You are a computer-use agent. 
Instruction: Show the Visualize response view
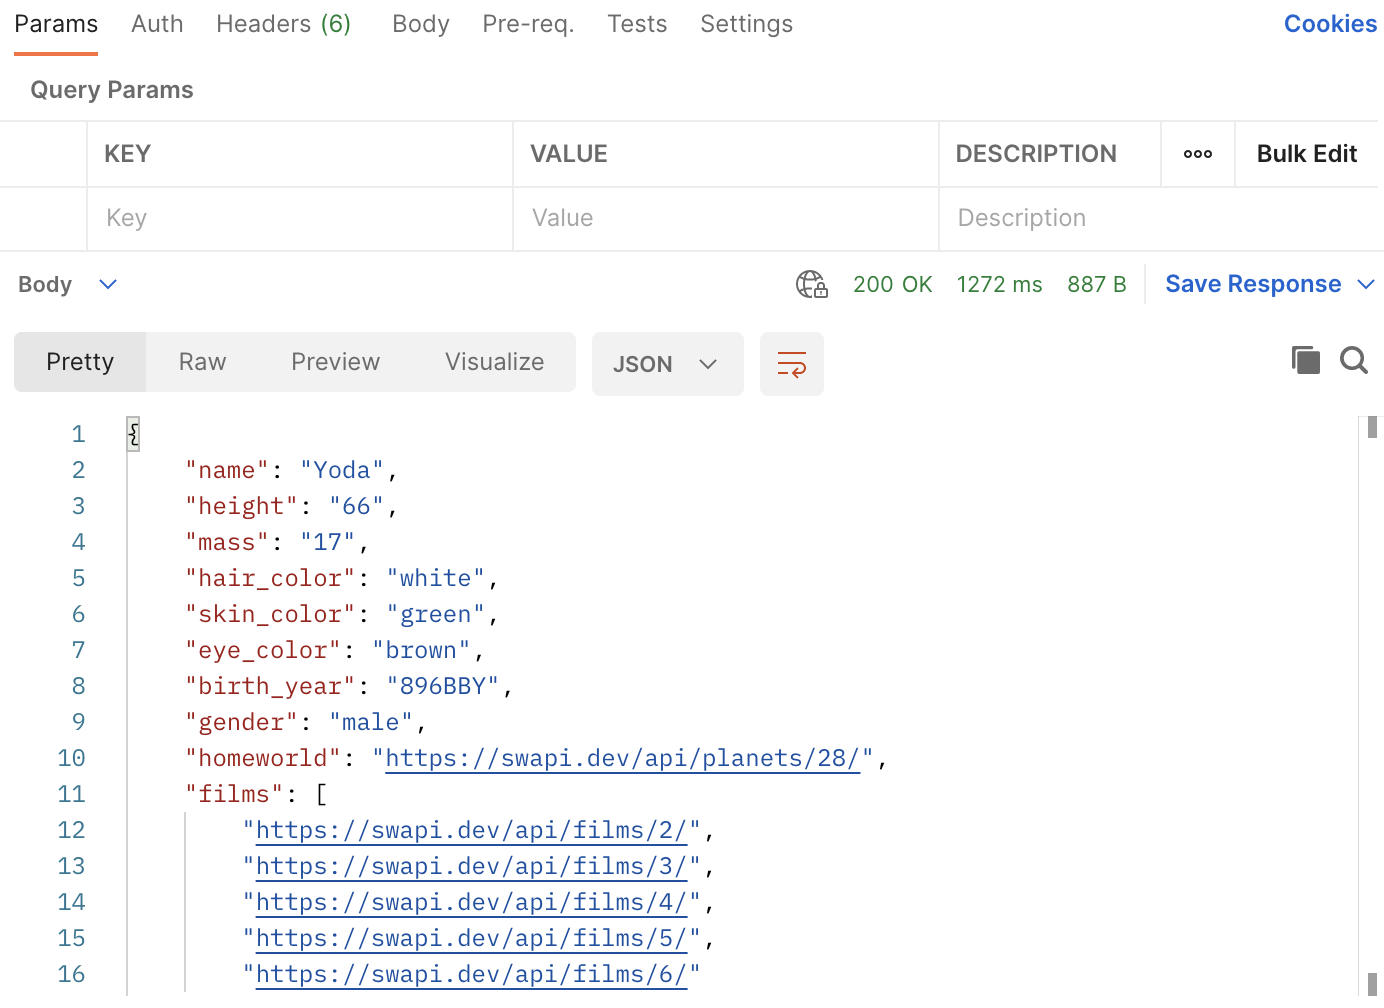(x=494, y=362)
